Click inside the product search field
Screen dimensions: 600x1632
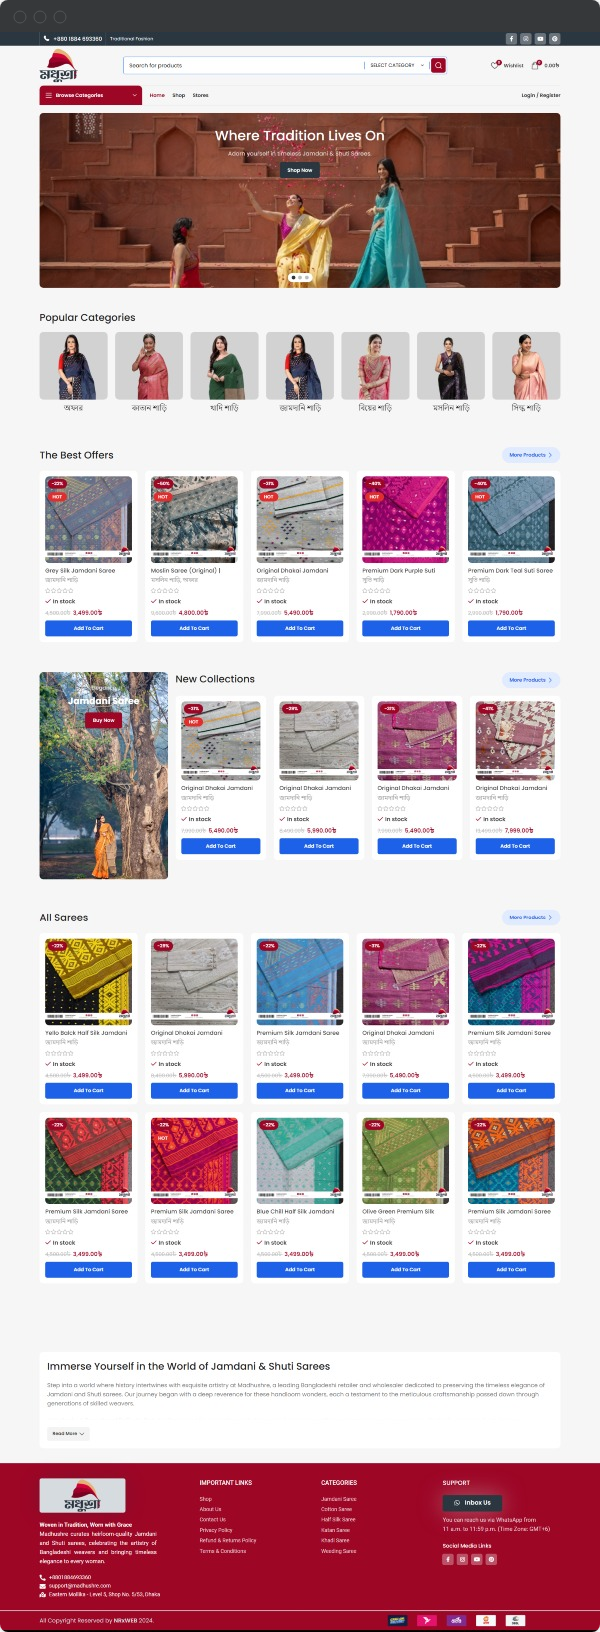(245, 65)
